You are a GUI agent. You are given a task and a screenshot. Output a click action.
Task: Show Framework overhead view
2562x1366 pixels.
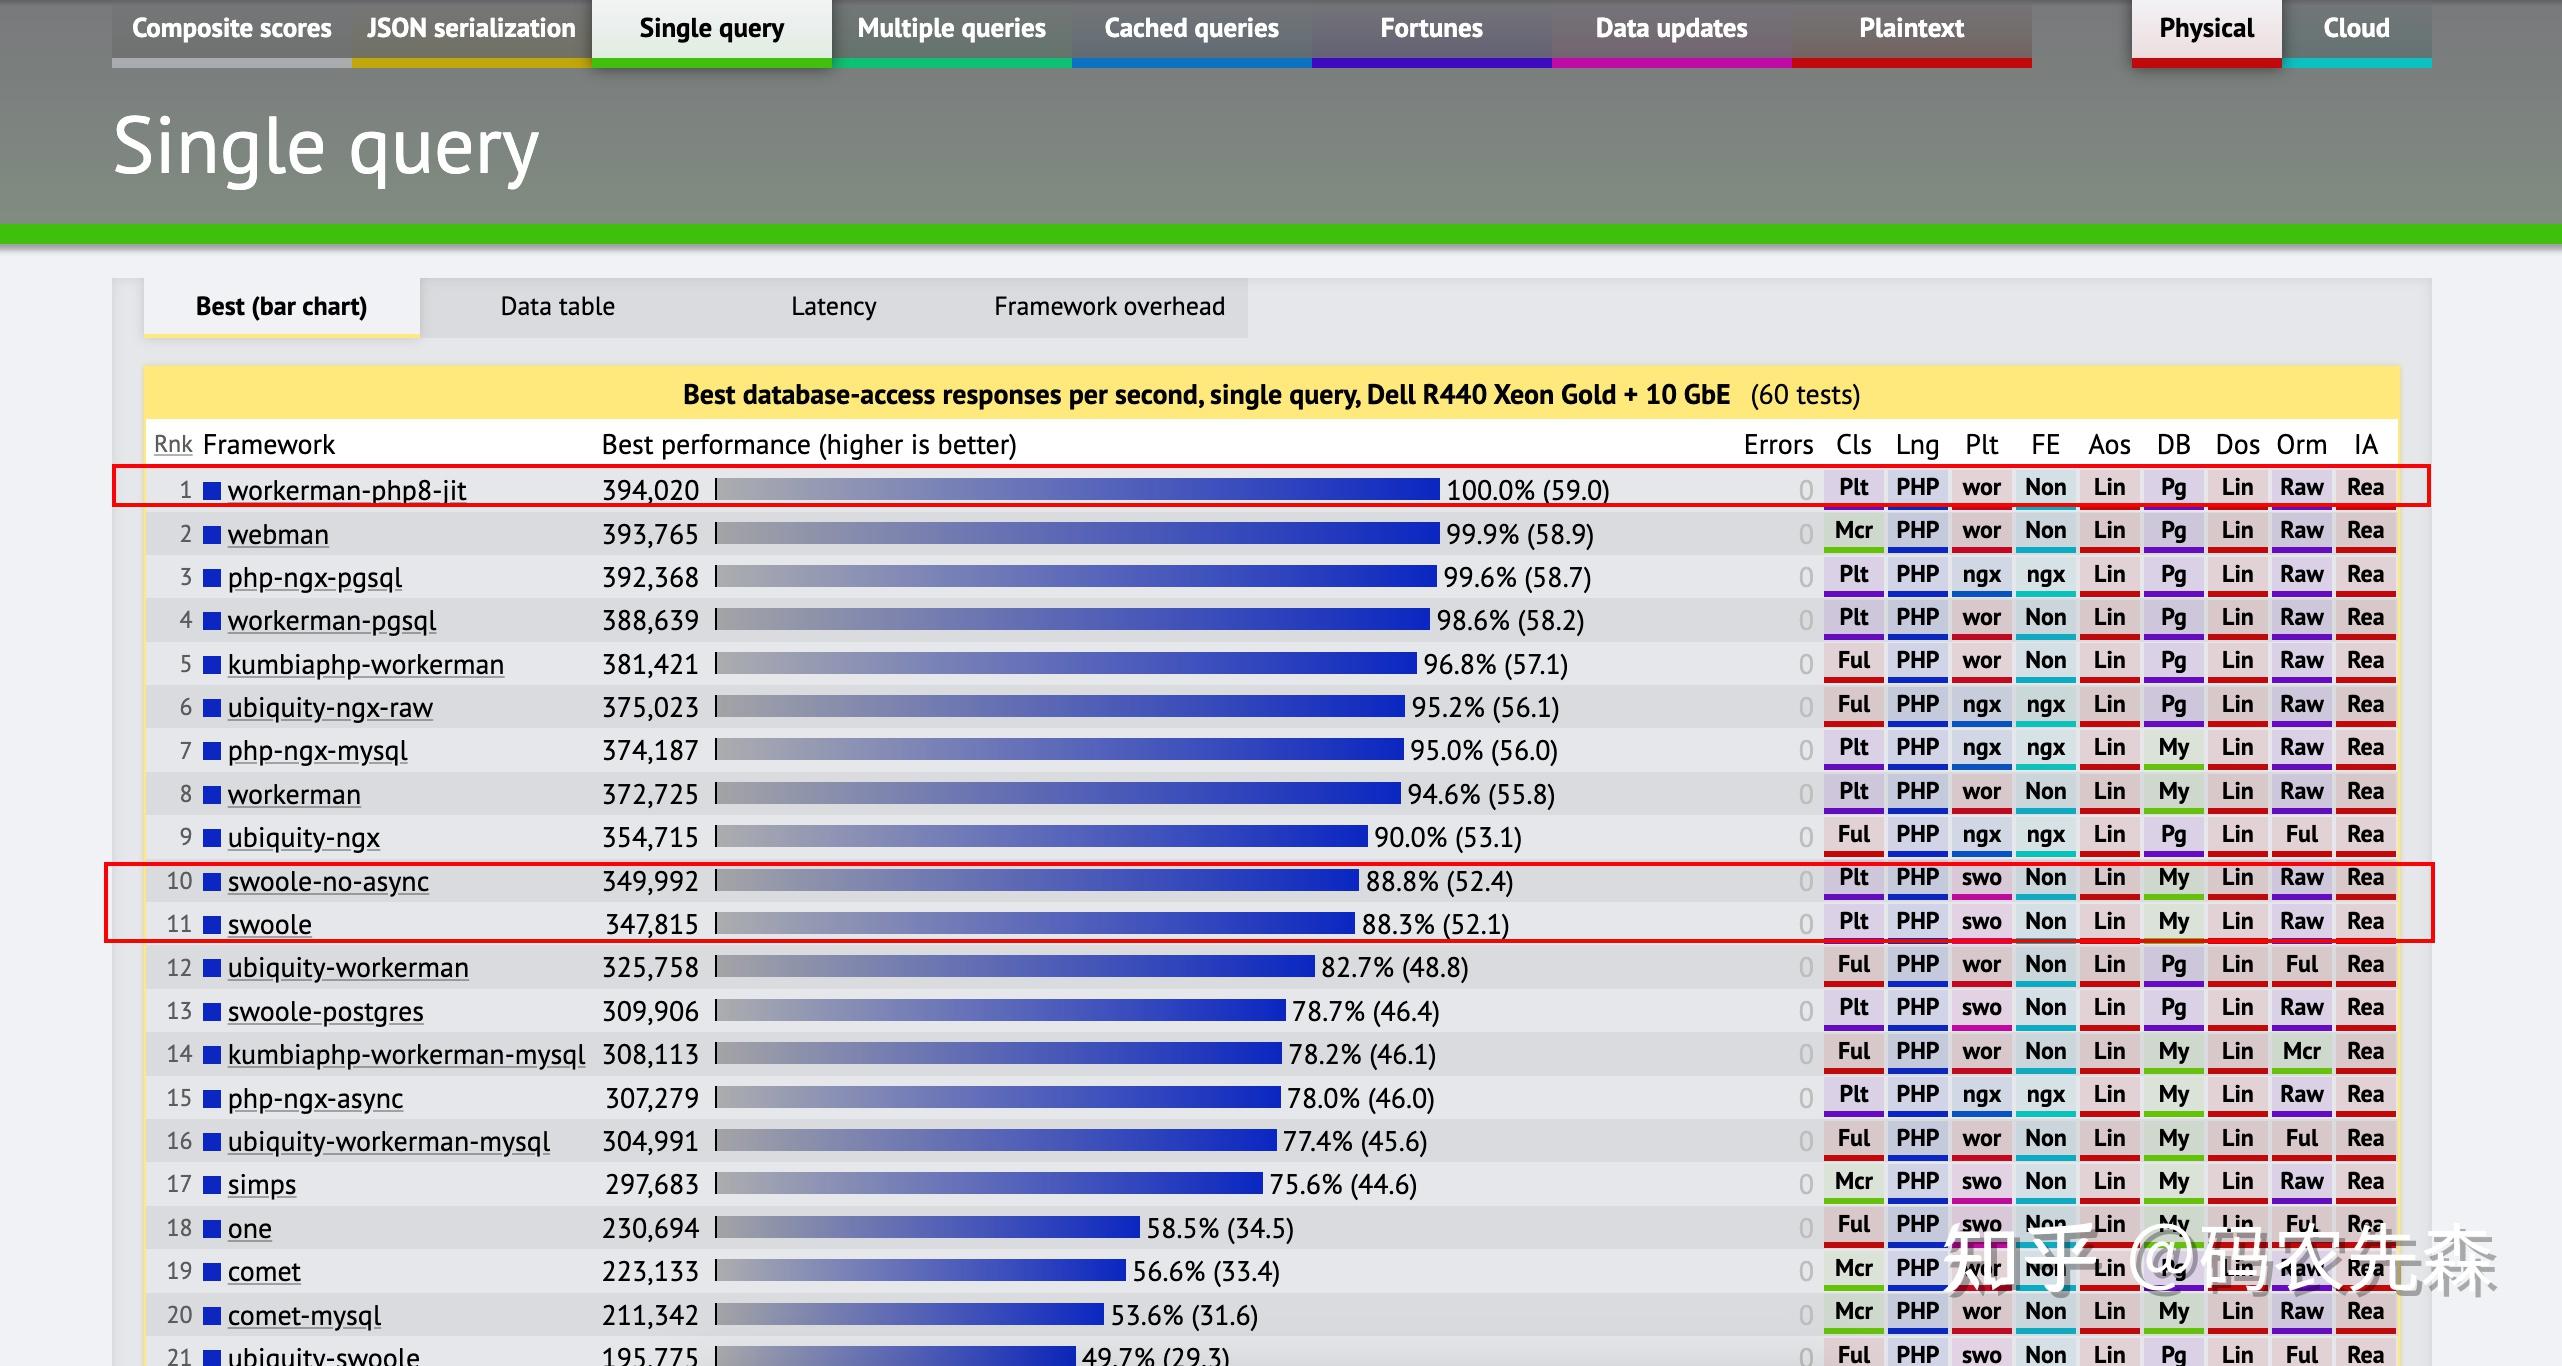click(x=1109, y=306)
